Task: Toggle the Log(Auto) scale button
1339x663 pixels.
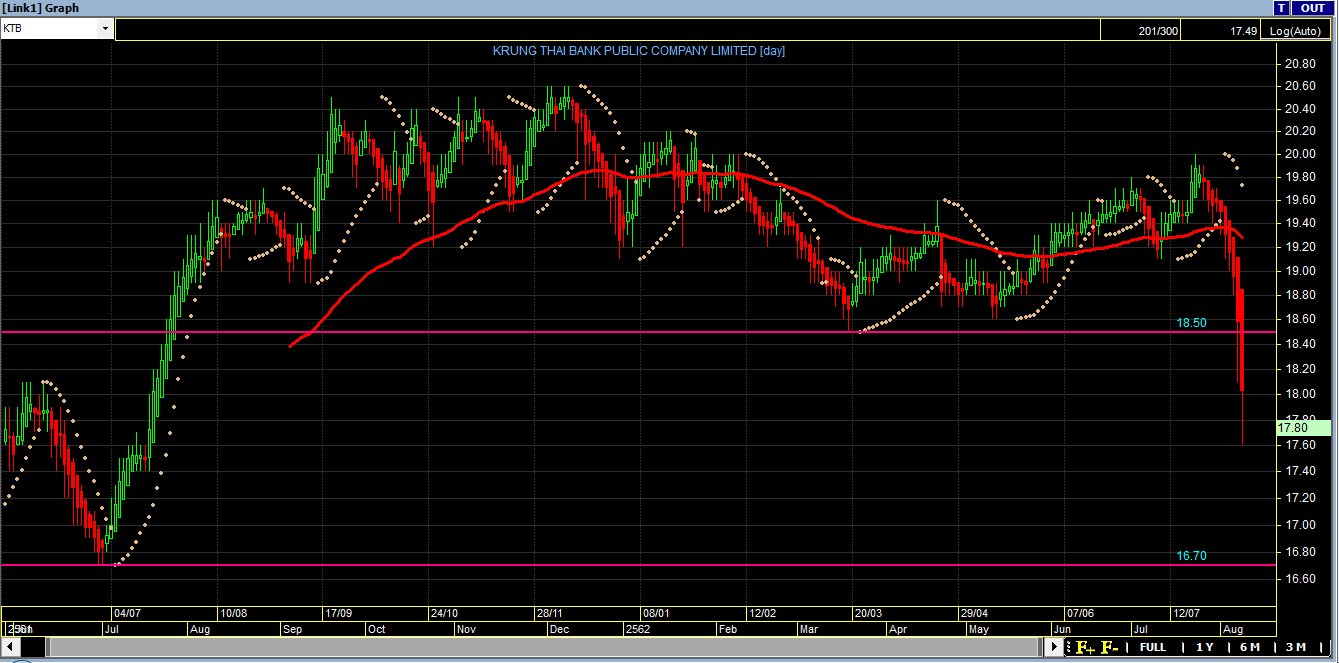Action: [1294, 31]
